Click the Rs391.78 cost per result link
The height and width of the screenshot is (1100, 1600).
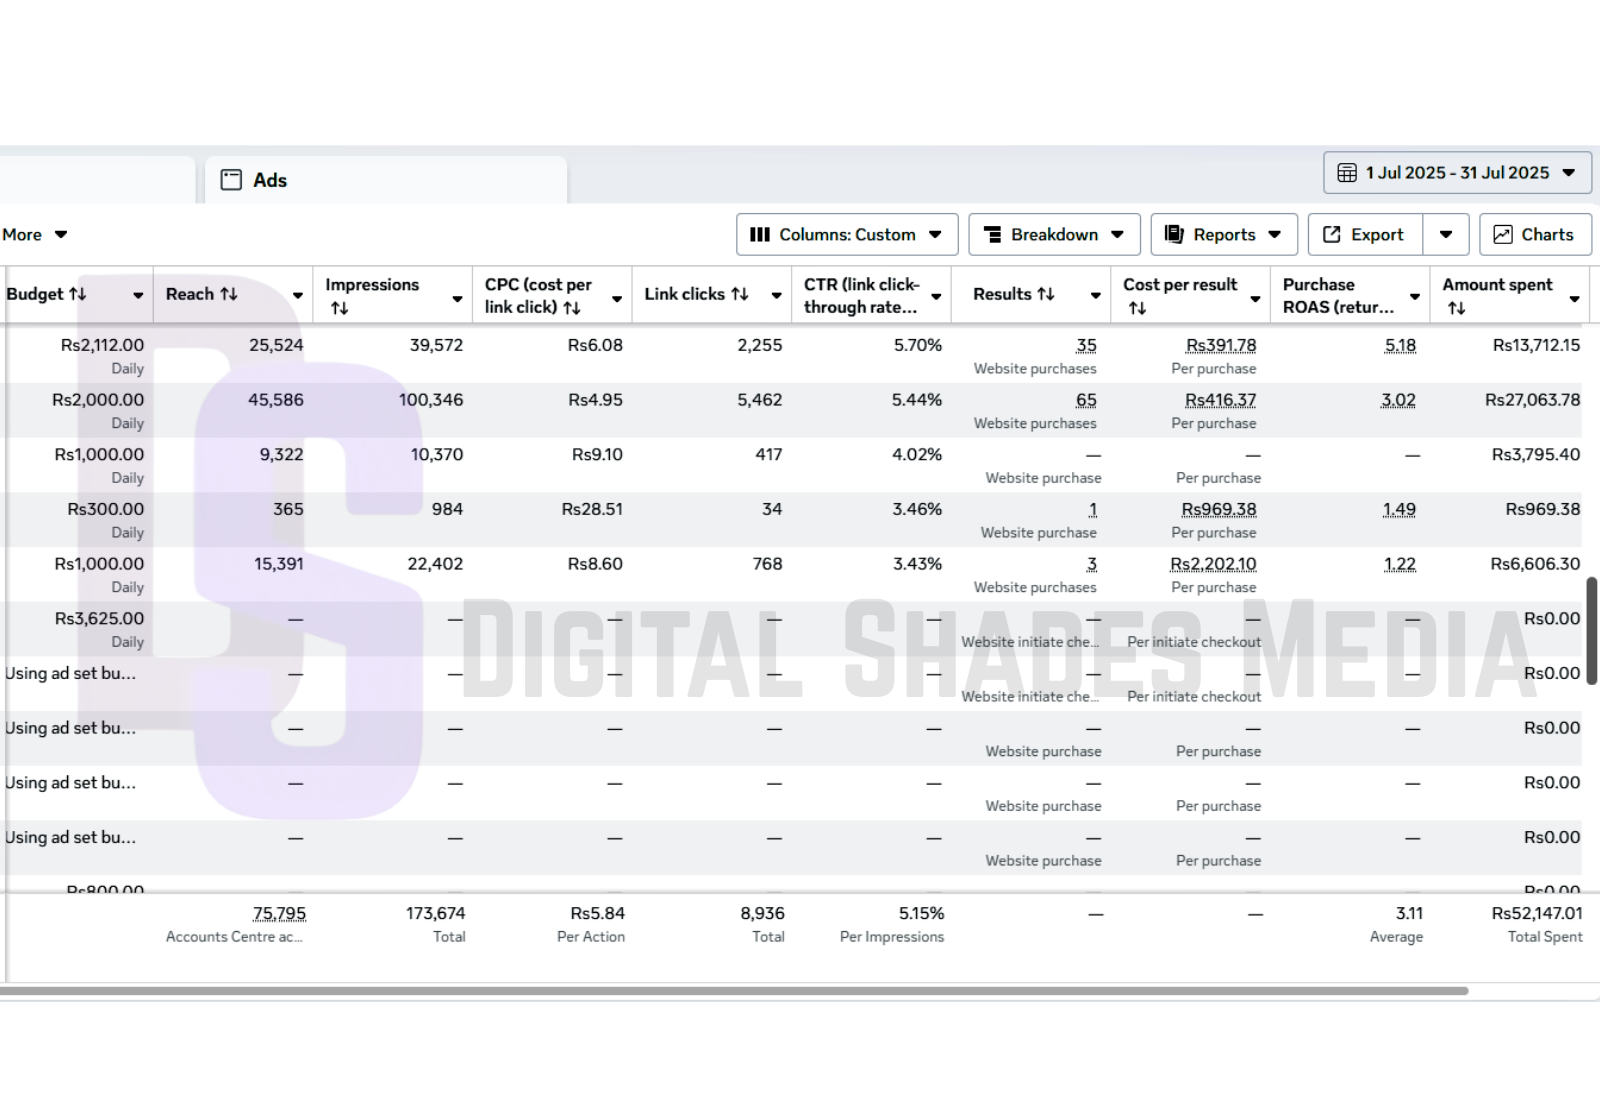(1220, 345)
